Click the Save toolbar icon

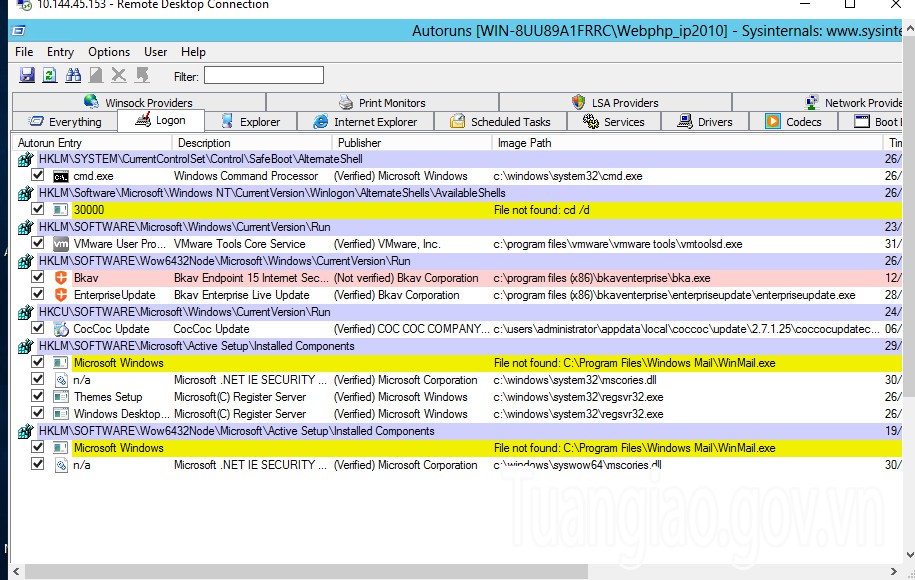click(27, 75)
